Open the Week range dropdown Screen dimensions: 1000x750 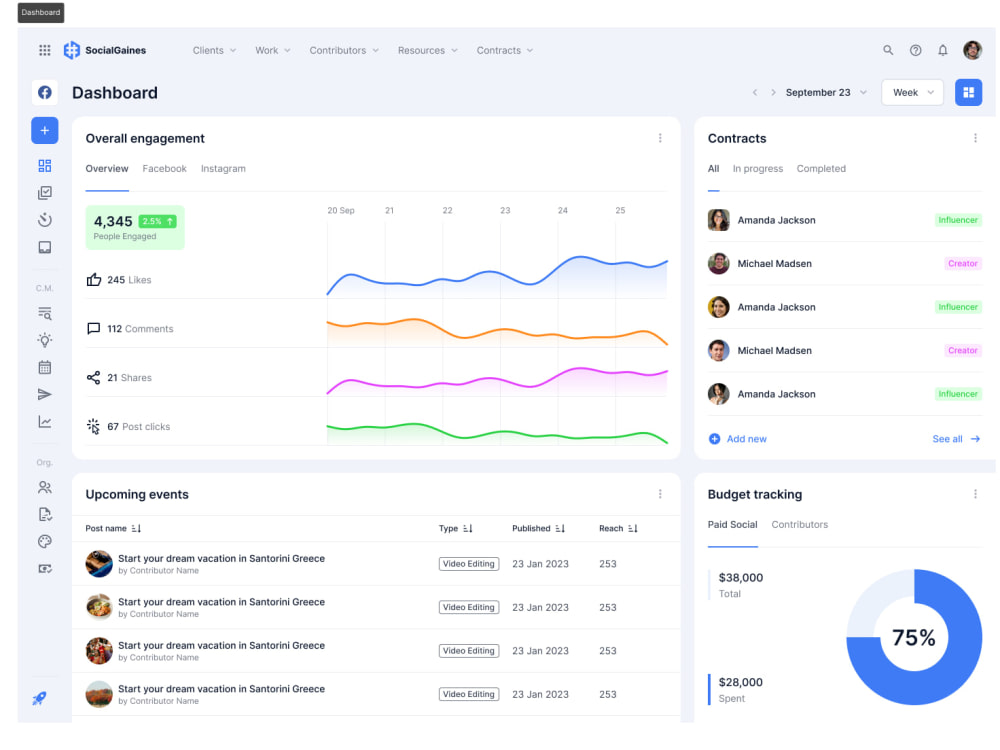pyautogui.click(x=913, y=92)
